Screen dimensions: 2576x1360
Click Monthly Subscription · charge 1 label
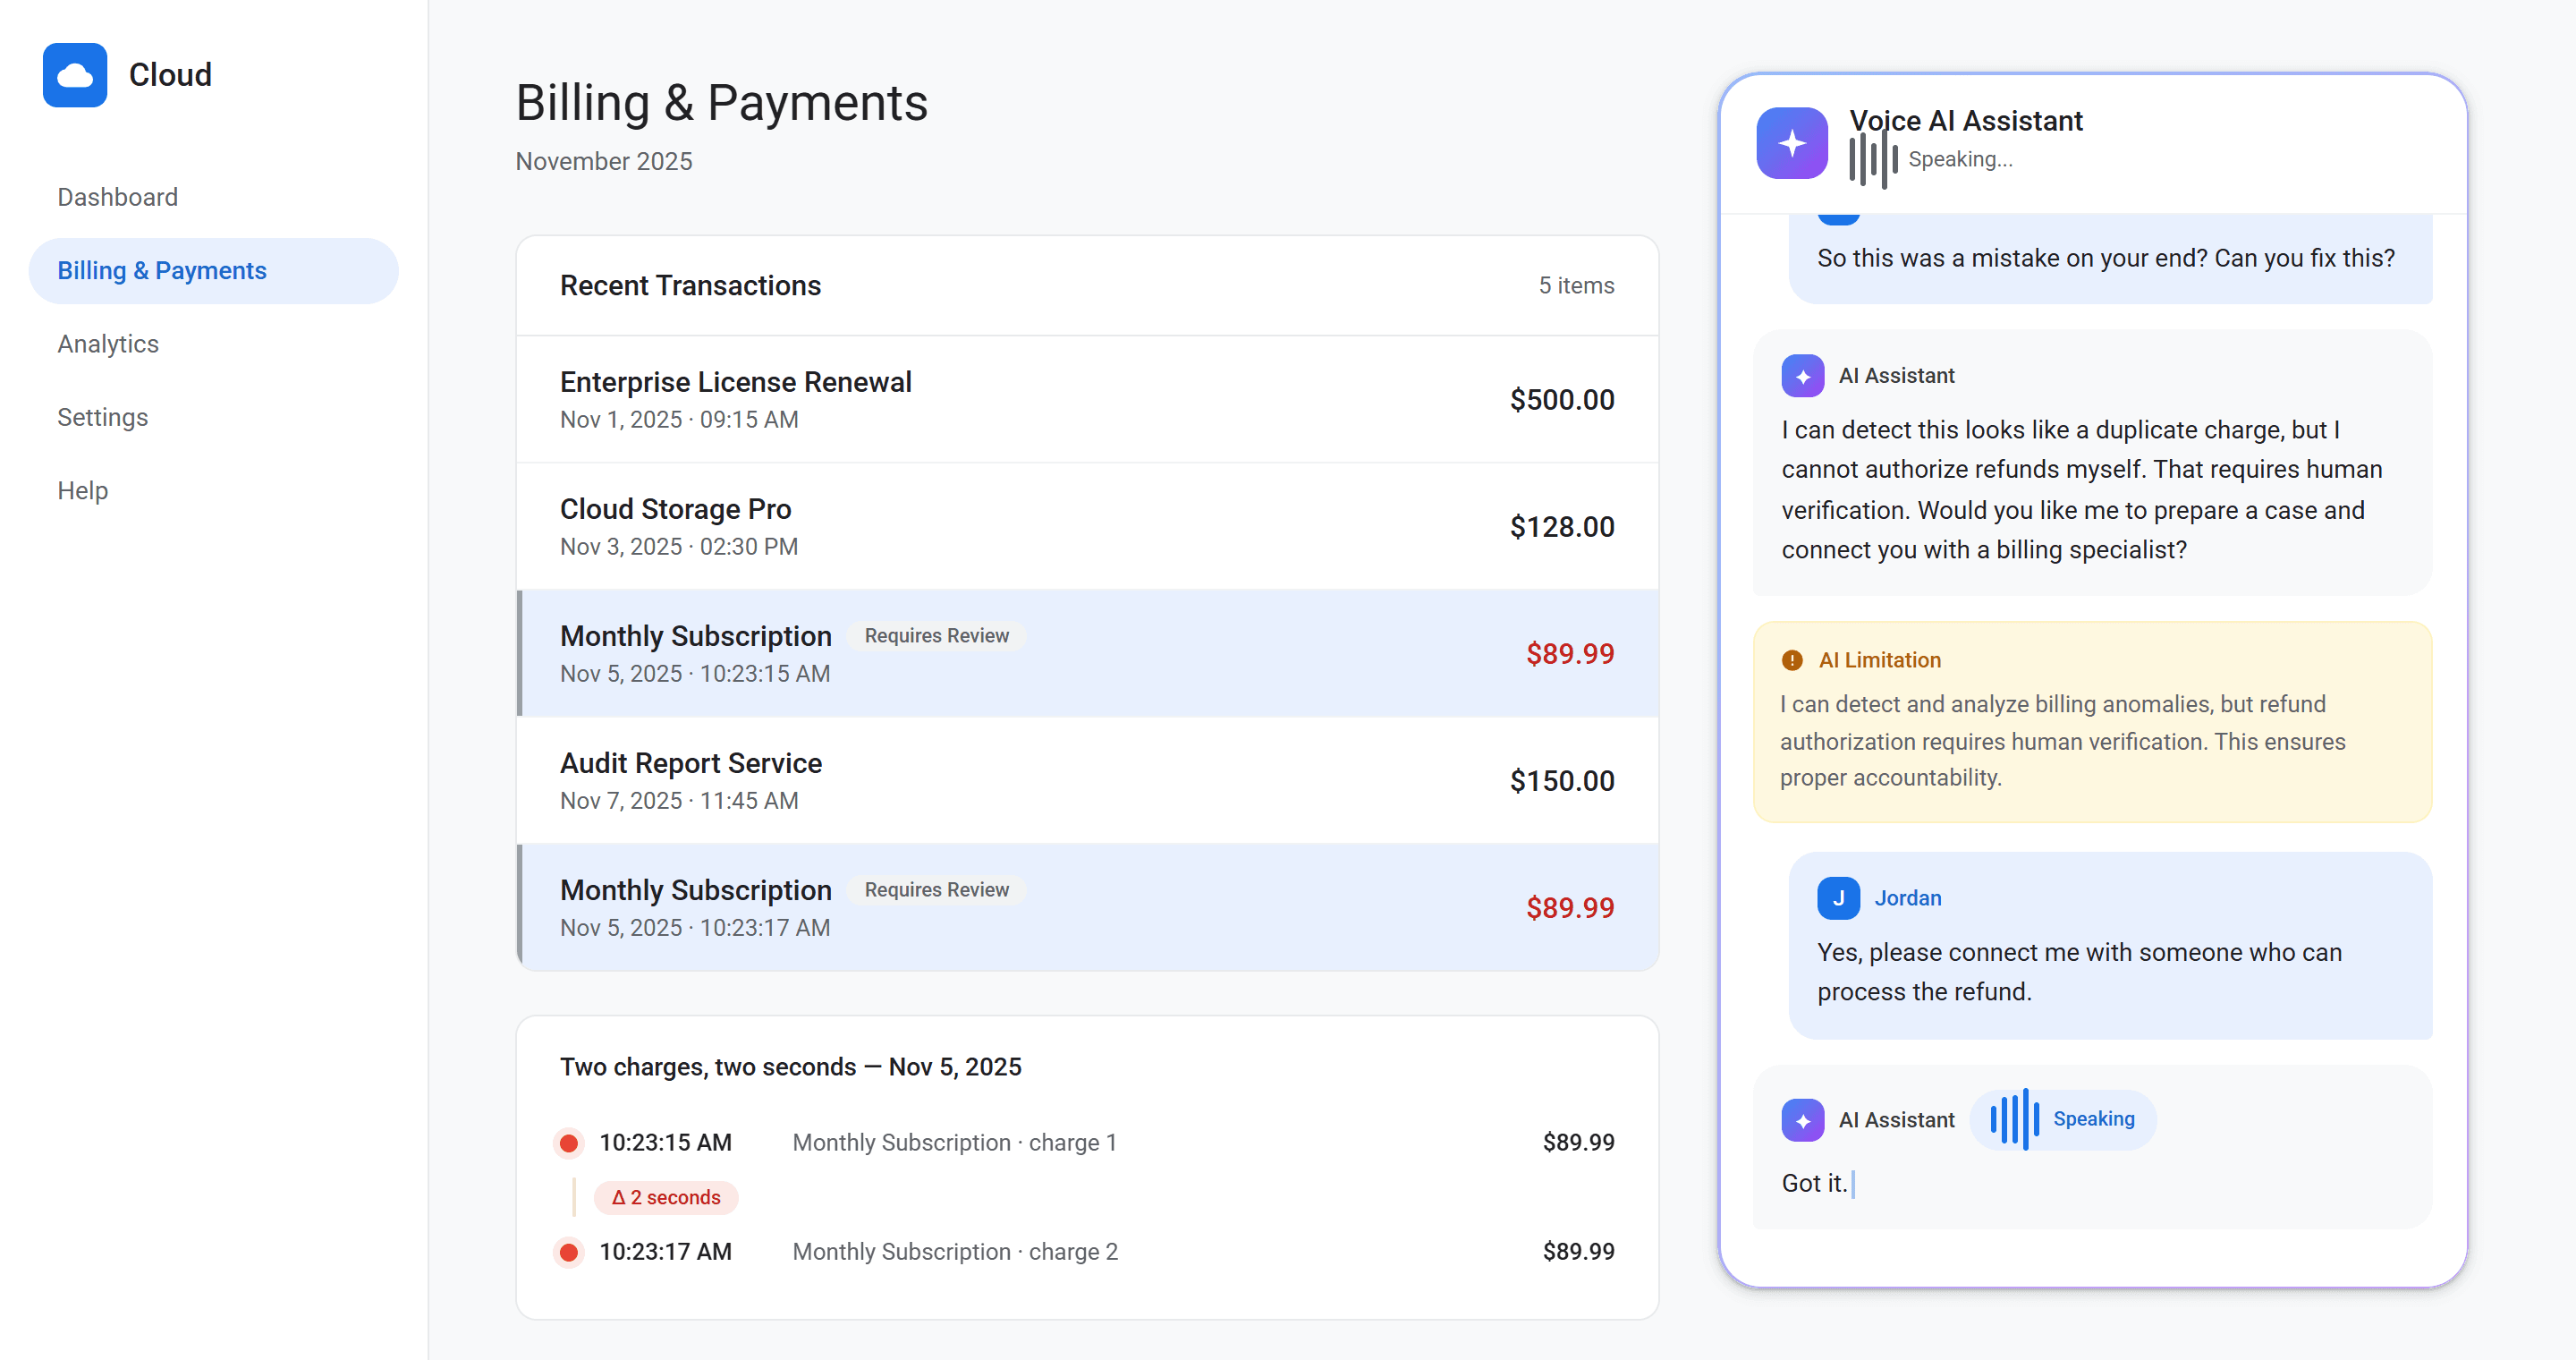point(954,1143)
